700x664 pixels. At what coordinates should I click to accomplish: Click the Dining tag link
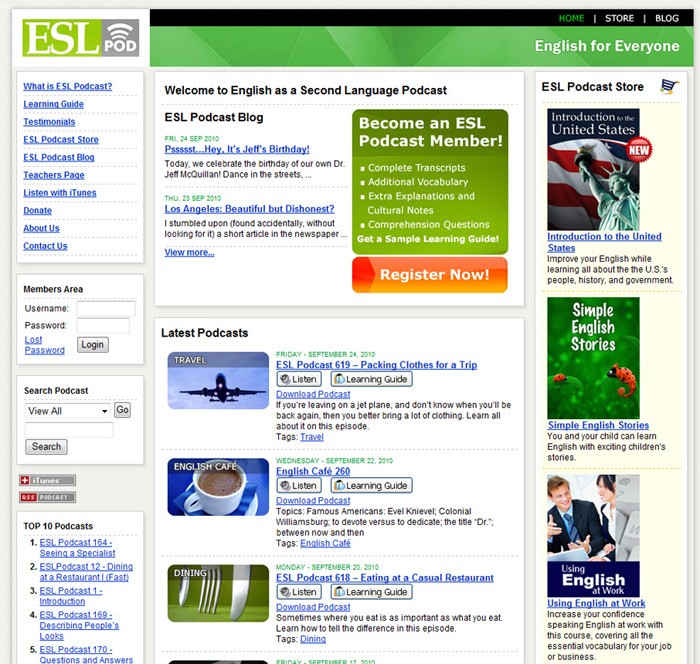click(312, 639)
